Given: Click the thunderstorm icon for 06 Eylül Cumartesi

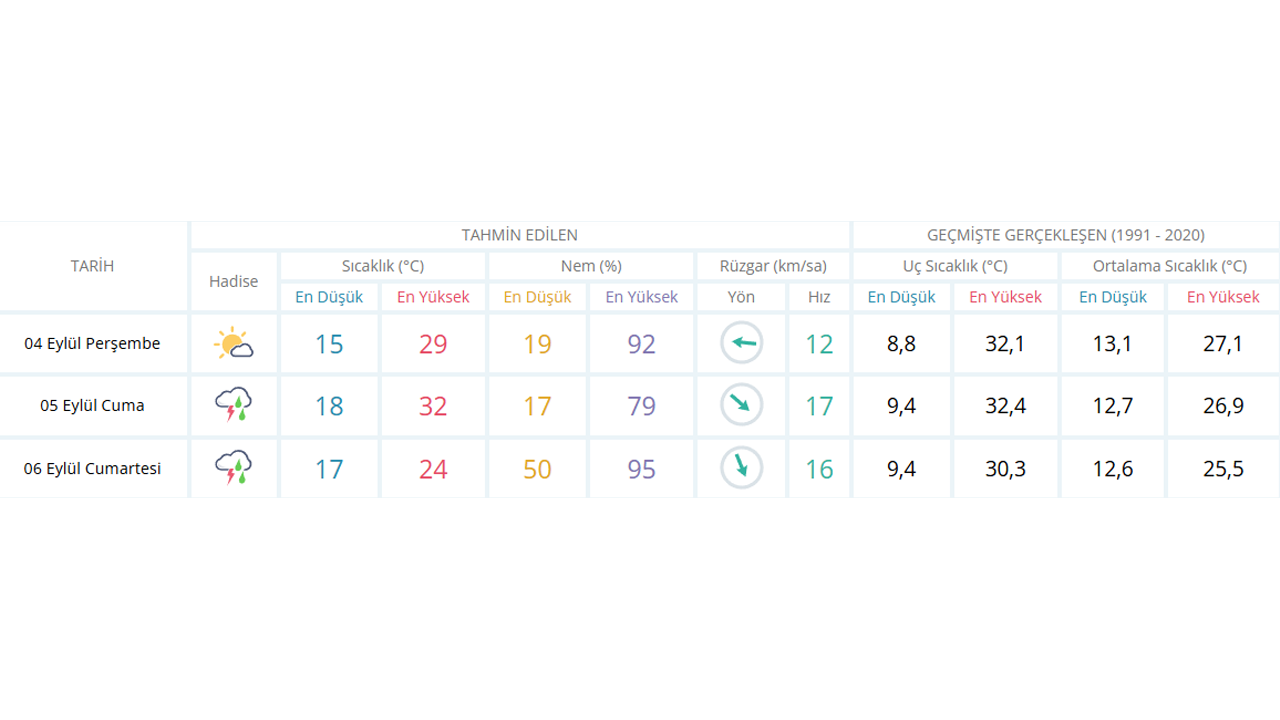Looking at the screenshot, I should [233, 468].
